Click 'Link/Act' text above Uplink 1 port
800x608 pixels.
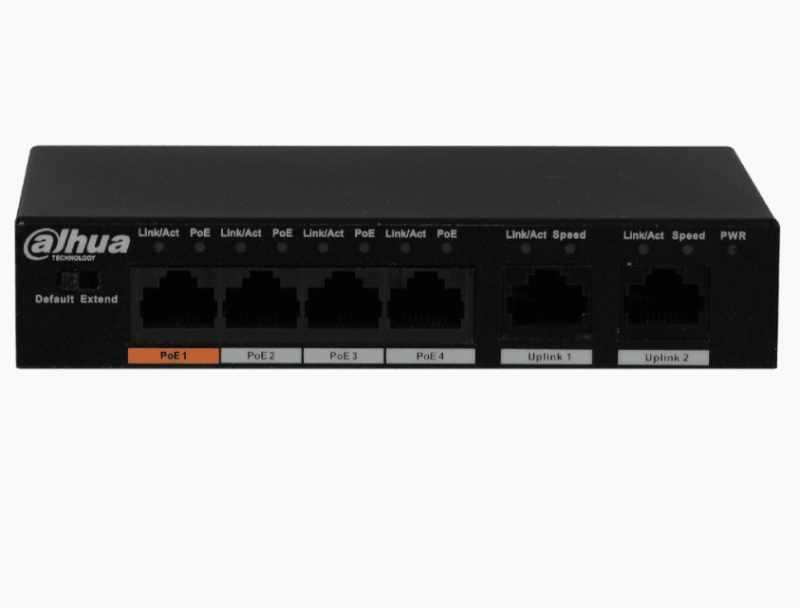(526, 235)
